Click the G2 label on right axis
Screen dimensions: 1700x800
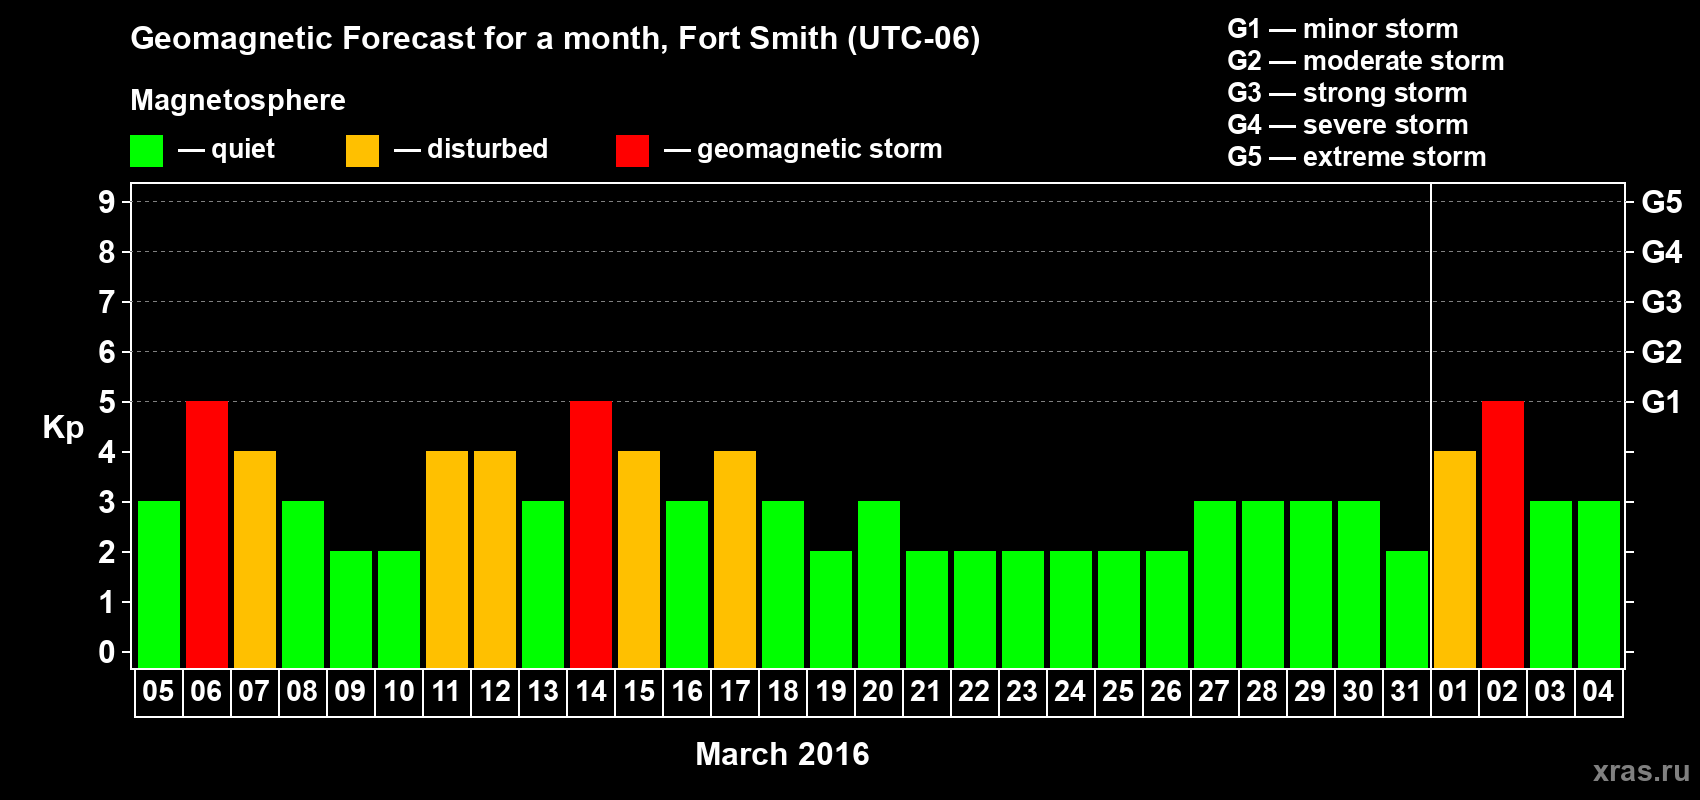(x=1662, y=352)
